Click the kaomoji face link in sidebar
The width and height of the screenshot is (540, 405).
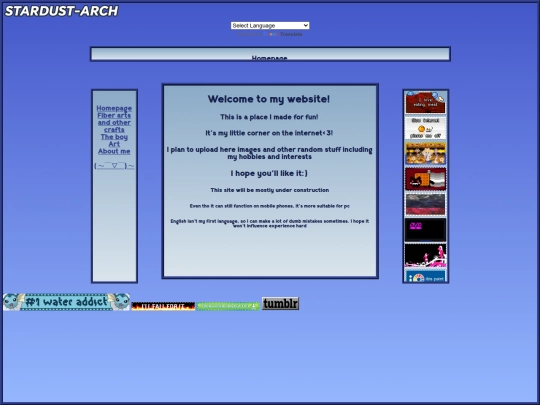pyautogui.click(x=114, y=166)
